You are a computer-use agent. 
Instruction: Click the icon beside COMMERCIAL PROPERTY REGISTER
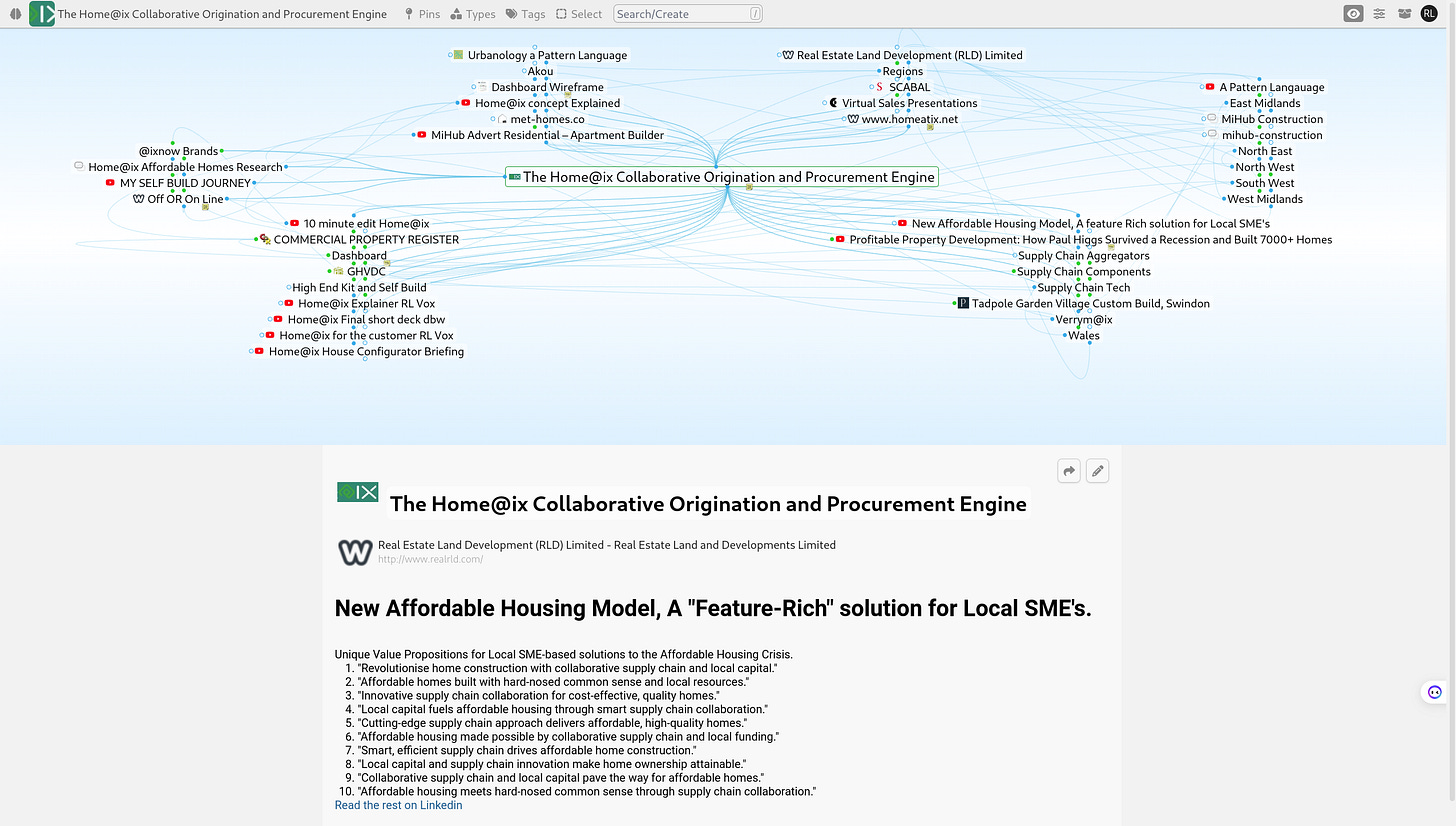(265, 240)
